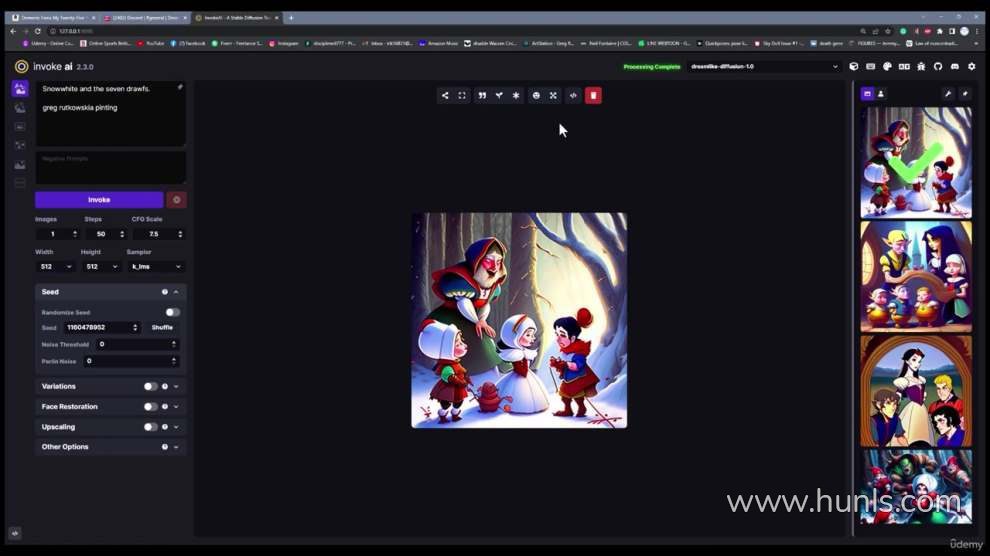Click the purple Invoke button
Image resolution: width=990 pixels, height=556 pixels.
(99, 200)
